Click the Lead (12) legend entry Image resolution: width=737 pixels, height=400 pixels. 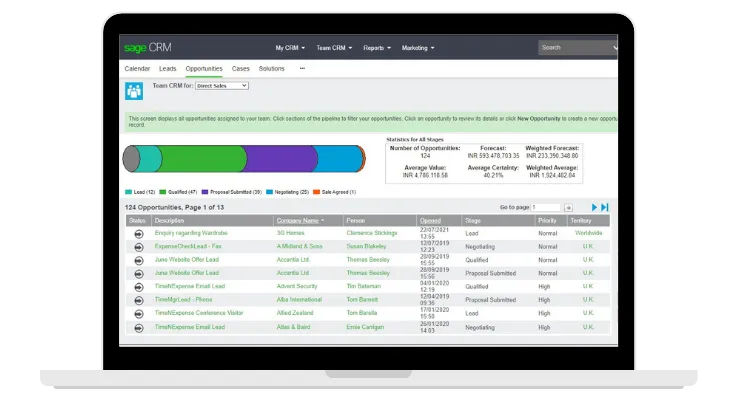(140, 192)
